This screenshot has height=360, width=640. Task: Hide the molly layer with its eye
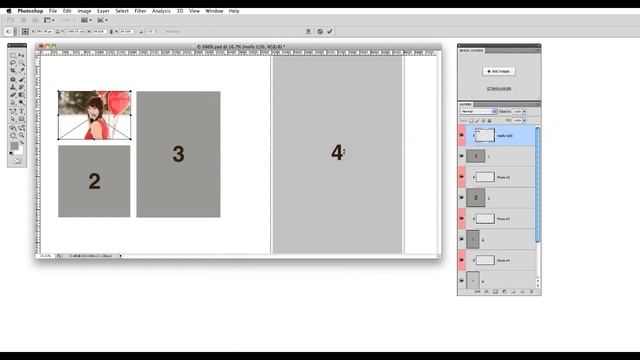pos(462,135)
